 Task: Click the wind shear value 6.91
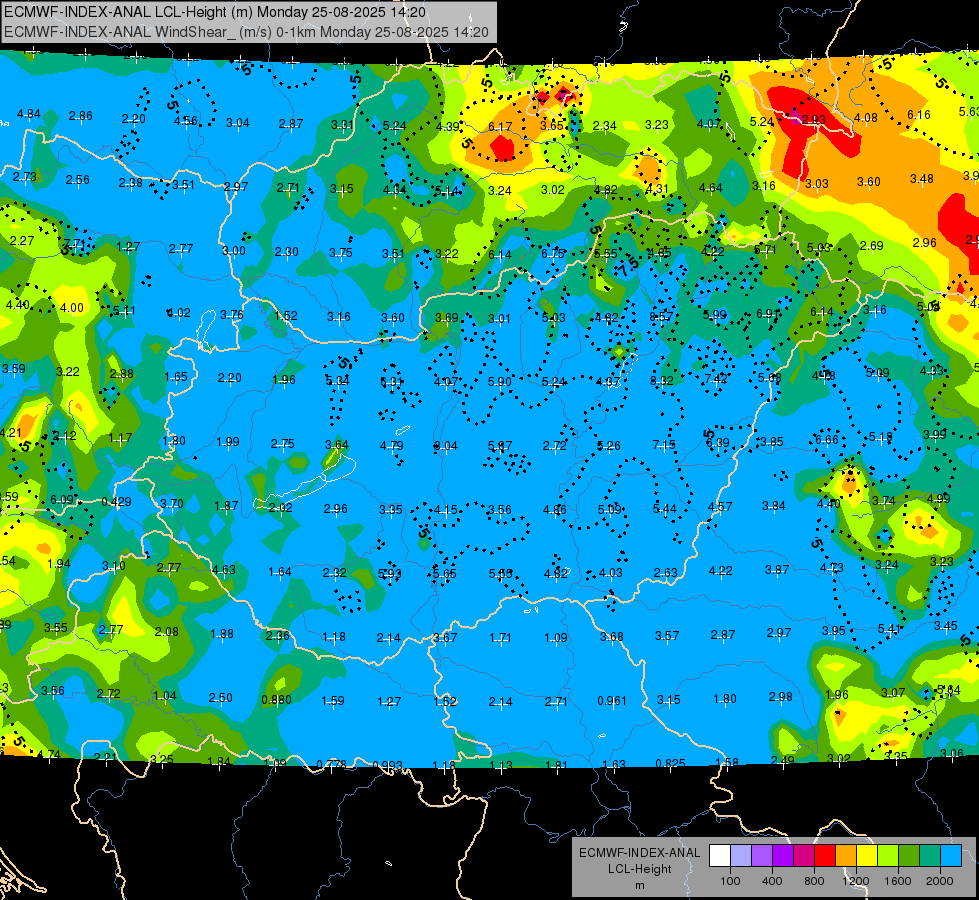coord(768,314)
